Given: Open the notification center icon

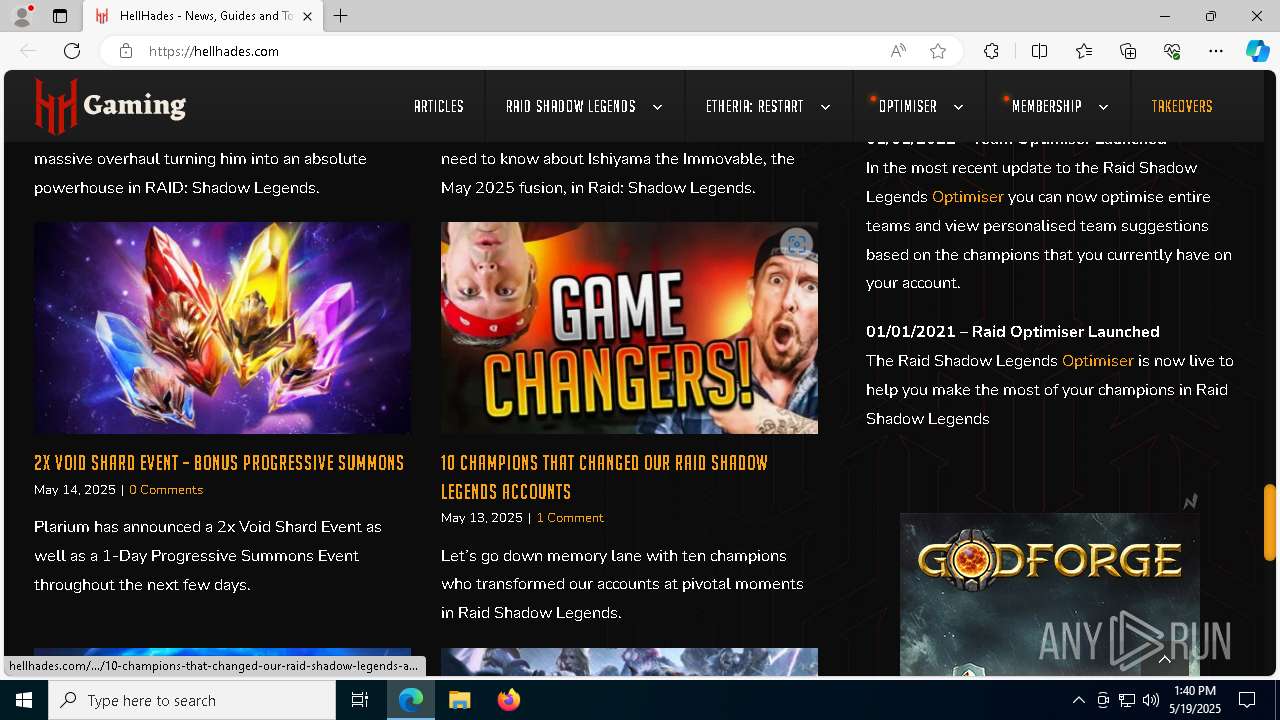Looking at the screenshot, I should pyautogui.click(x=1247, y=700).
